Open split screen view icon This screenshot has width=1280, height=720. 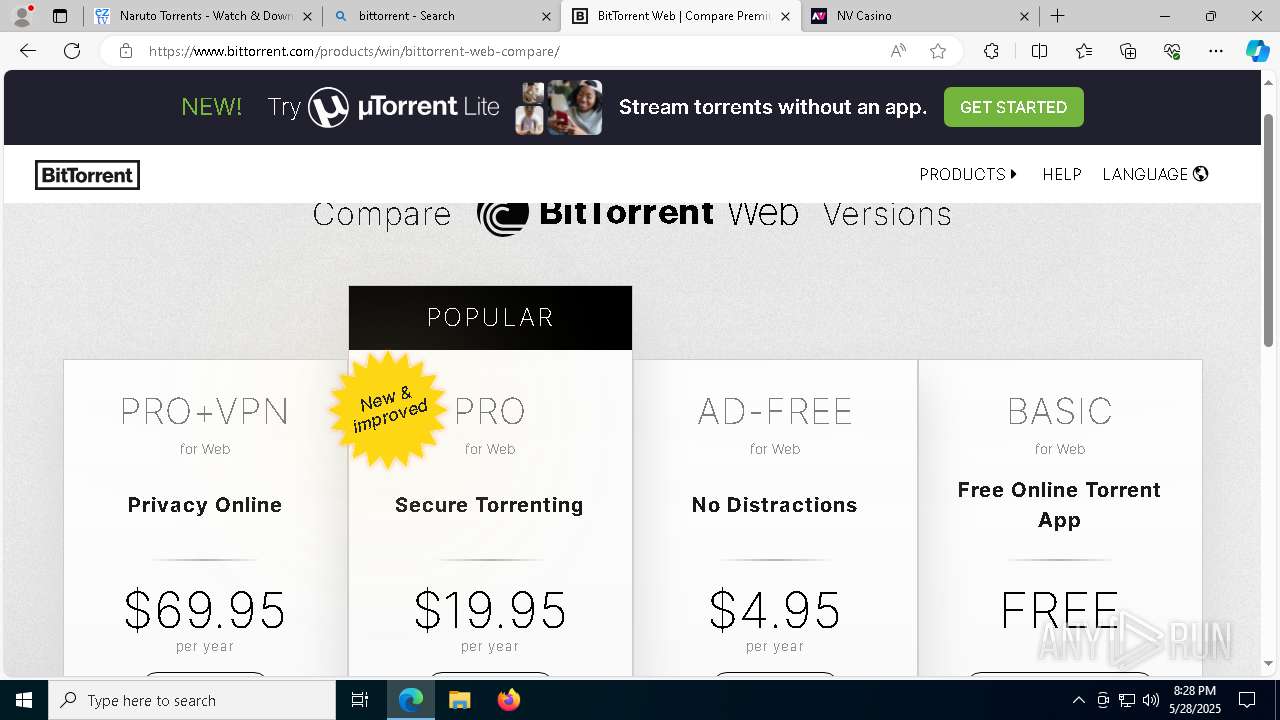click(1039, 51)
